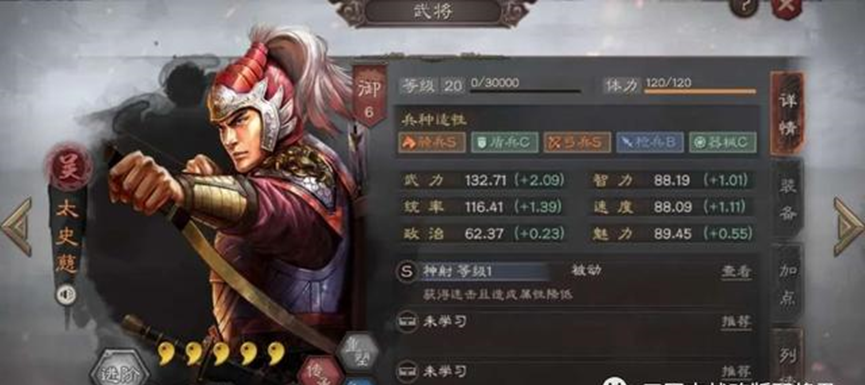Close the 武将 panel with X
Screen dimensions: 865x385
[786, 8]
